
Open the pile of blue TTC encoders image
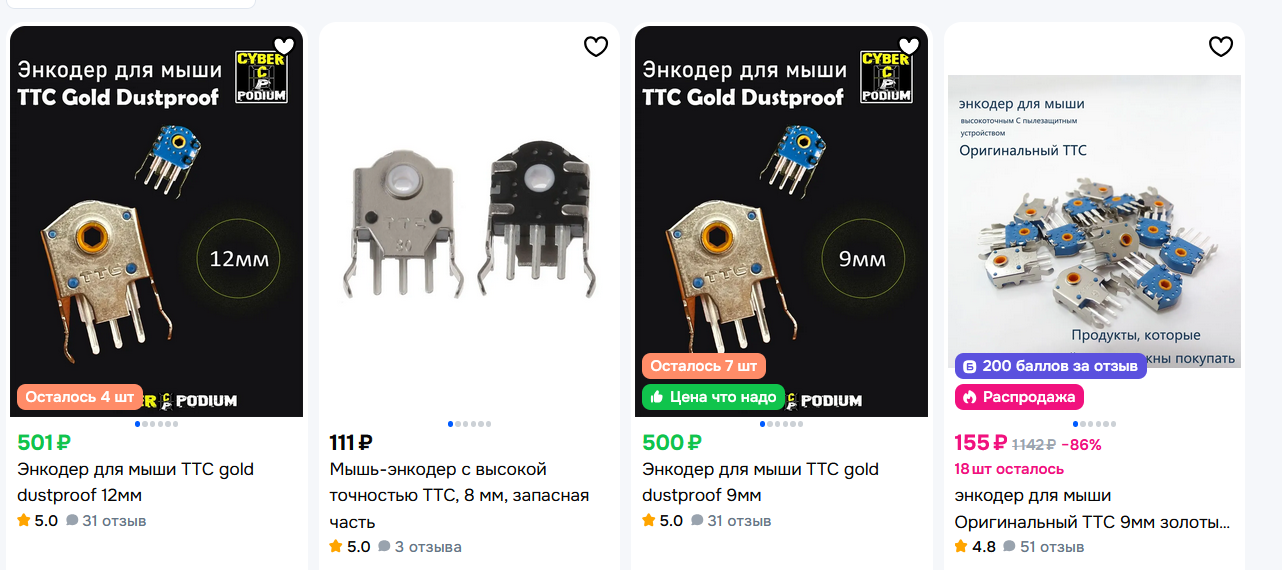(x=1095, y=222)
